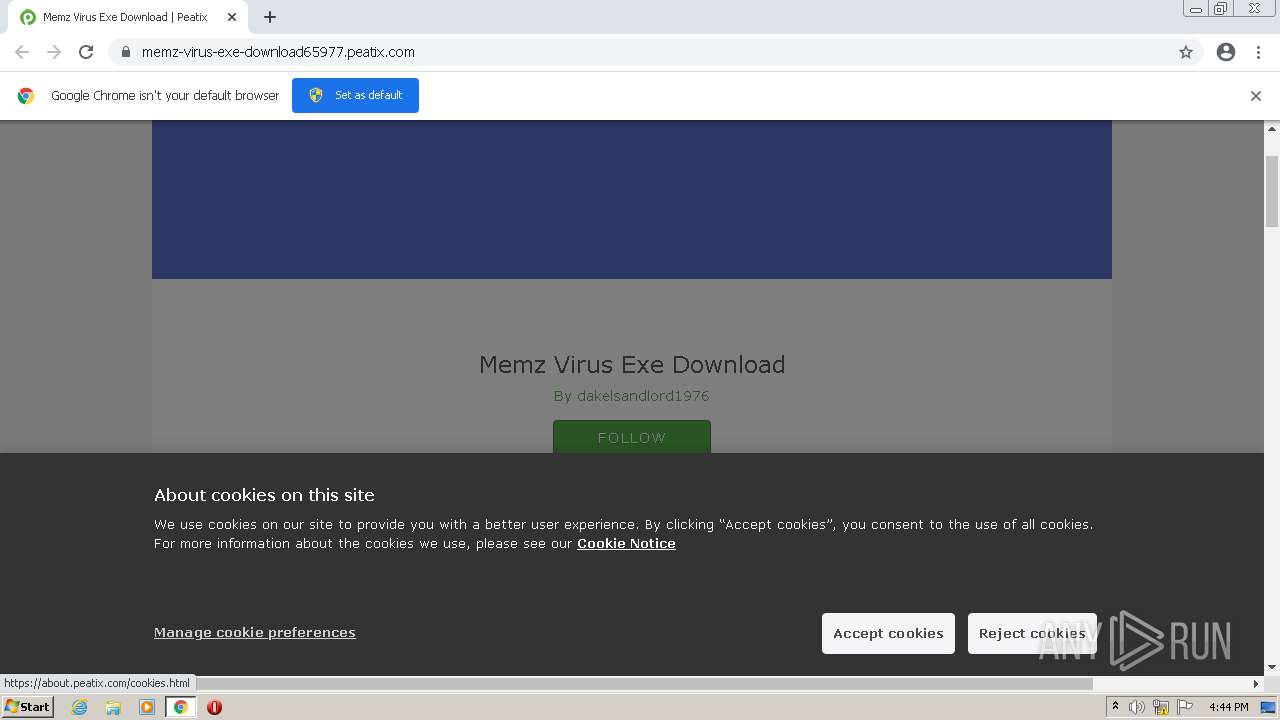
Task: Open the Action Center flag icon
Action: (1184, 707)
